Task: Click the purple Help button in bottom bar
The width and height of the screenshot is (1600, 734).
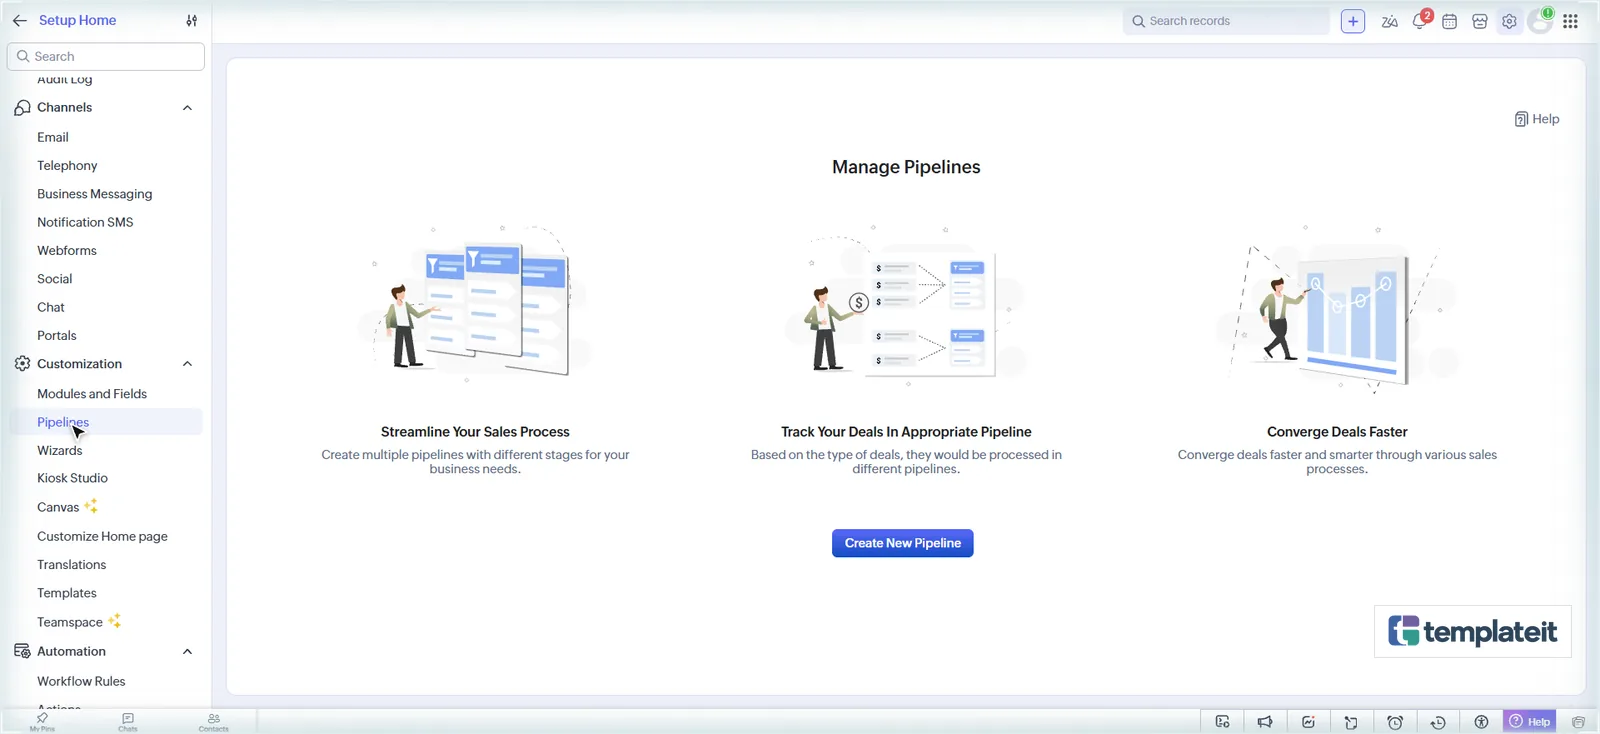Action: (1530, 721)
